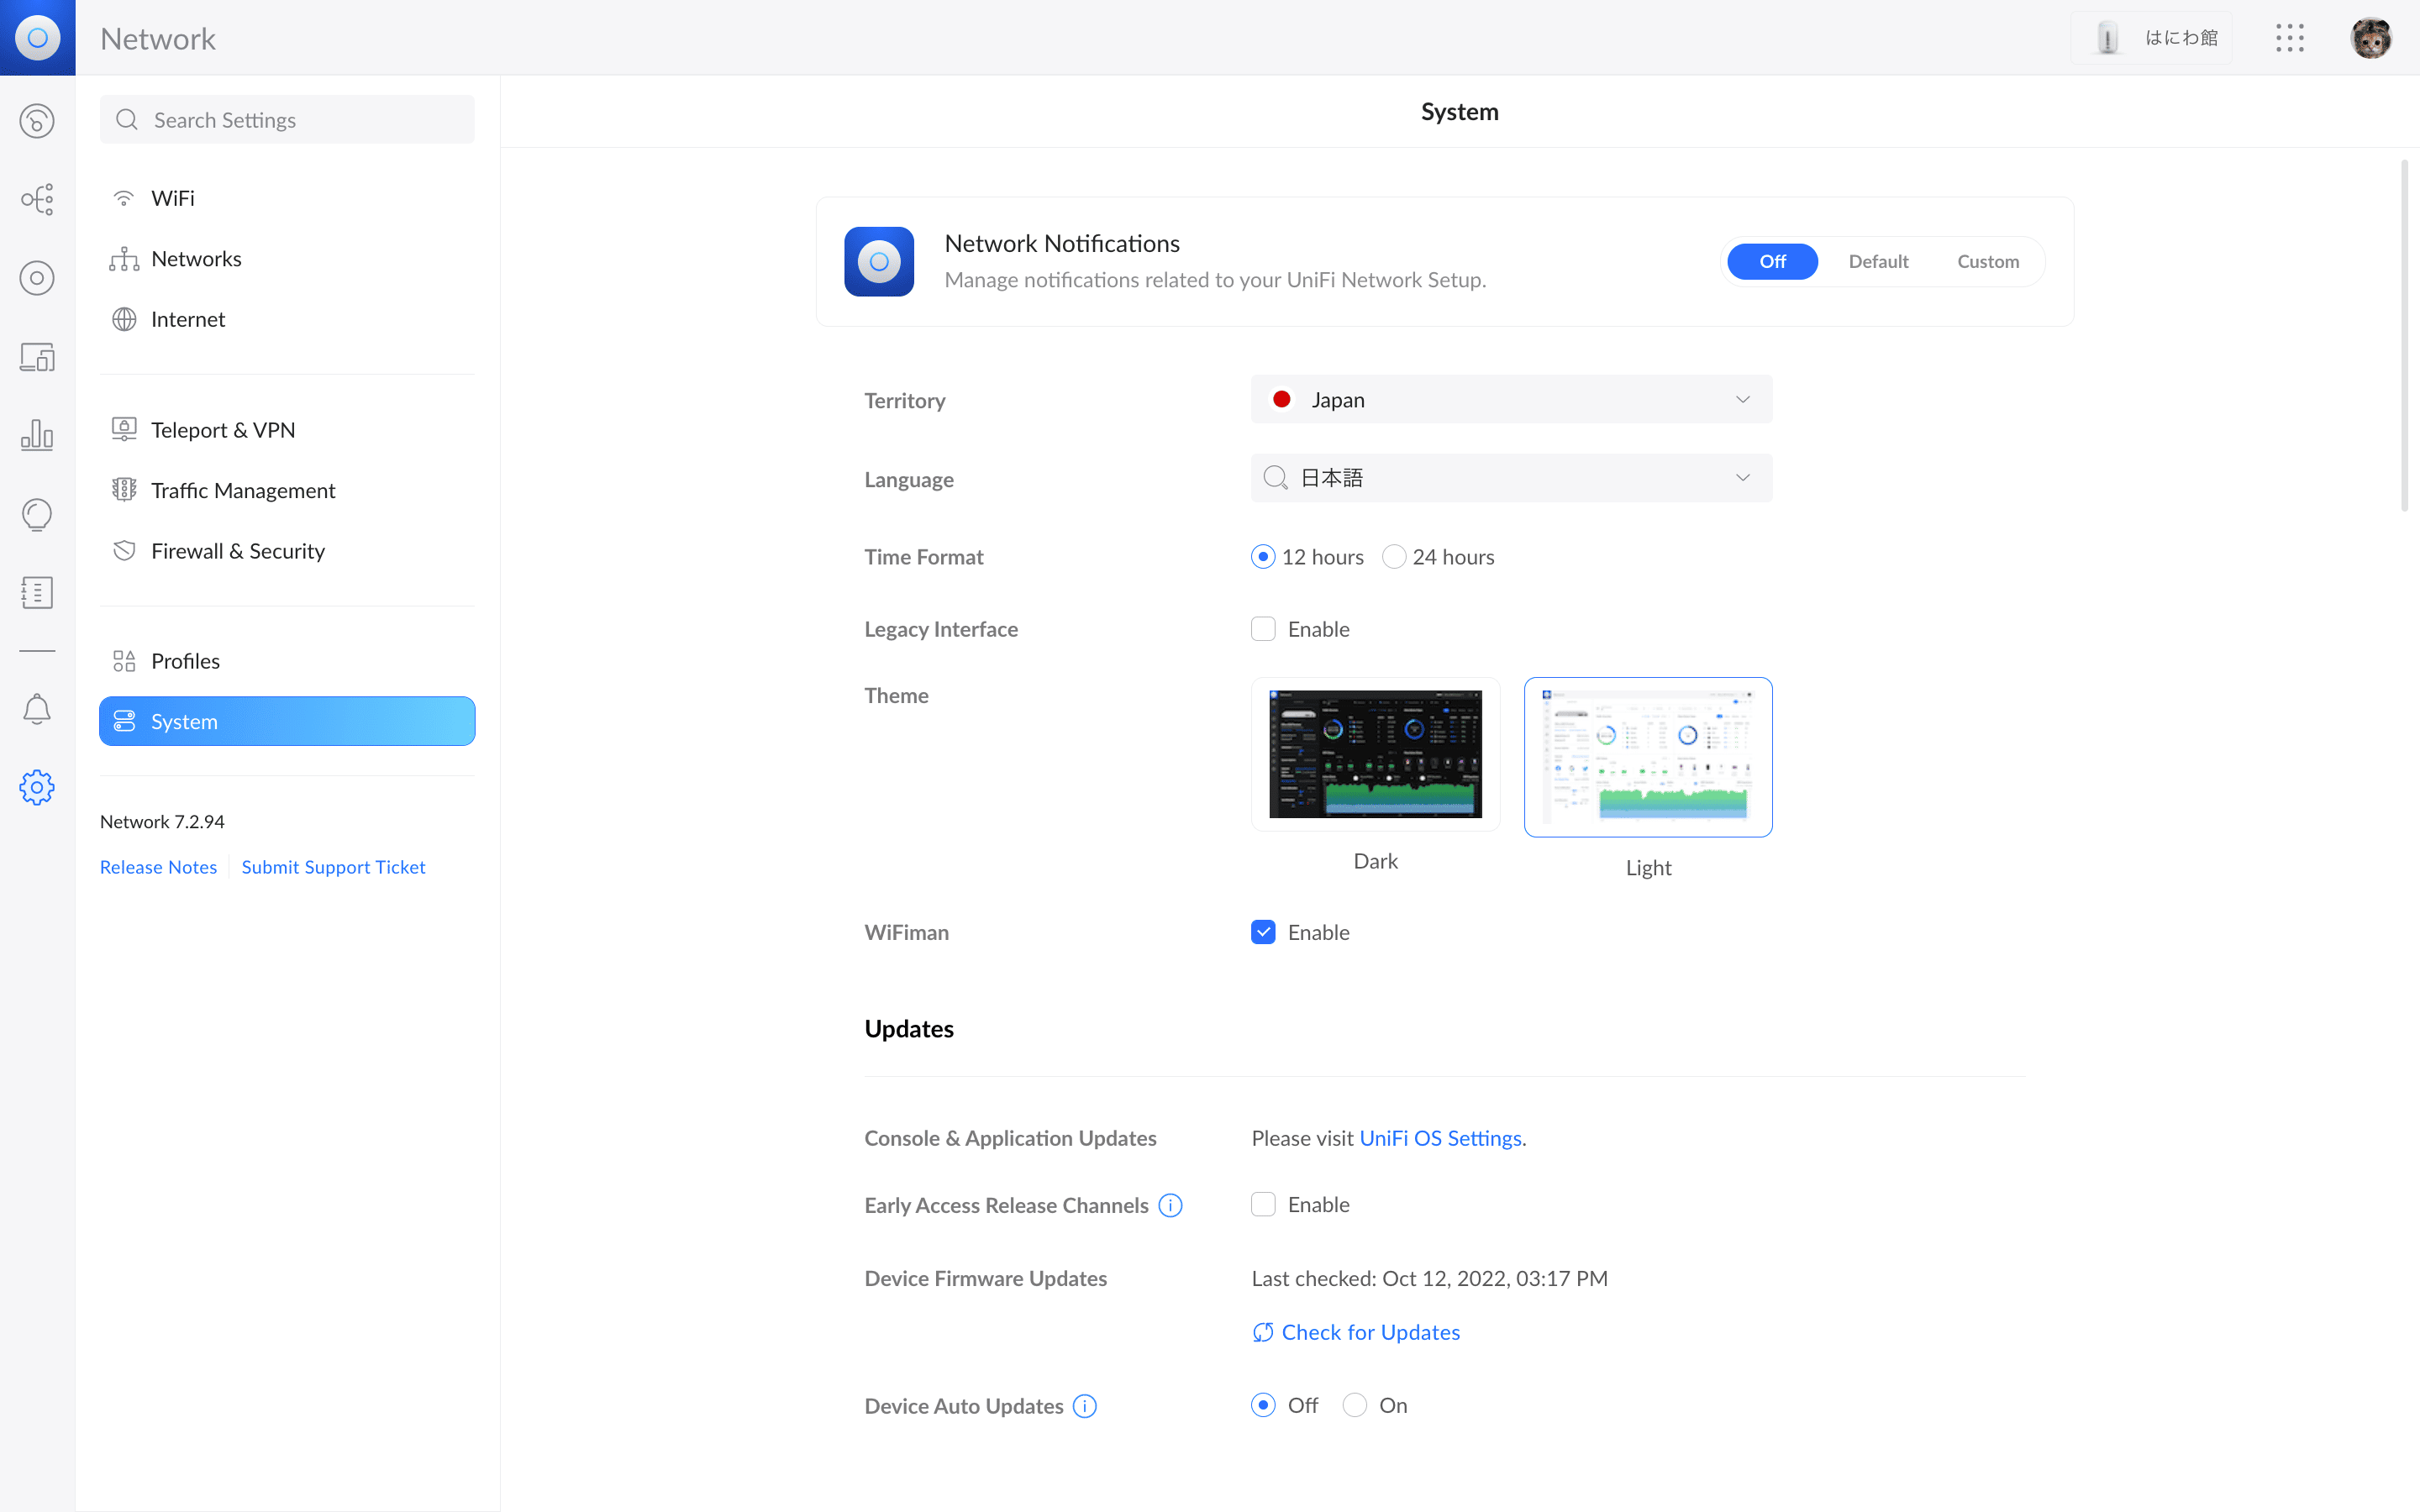Open WiFi settings
Viewport: 2420px width, 1512px height.
(287, 198)
